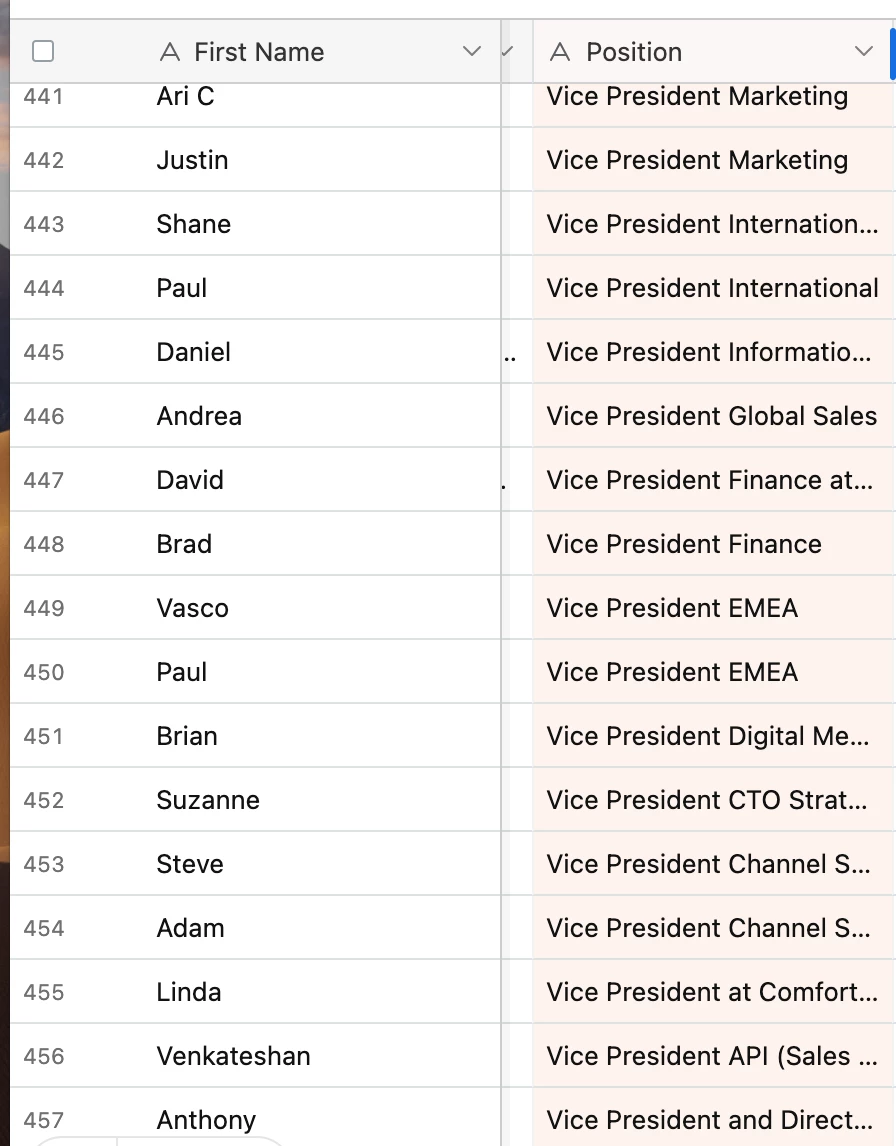Select row number 451
This screenshot has width=896, height=1146.
tap(44, 736)
